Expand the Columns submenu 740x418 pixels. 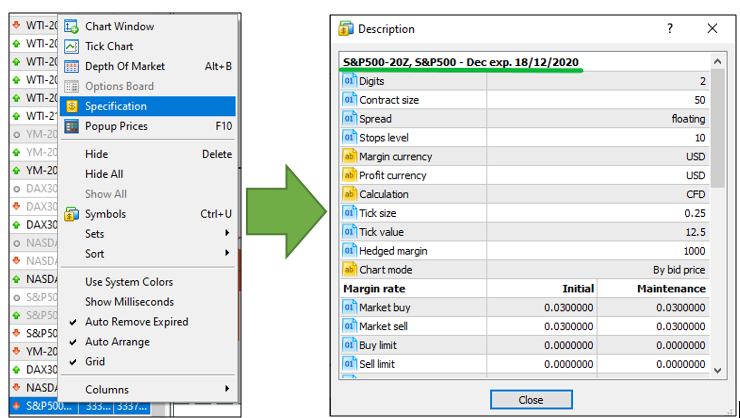147,390
